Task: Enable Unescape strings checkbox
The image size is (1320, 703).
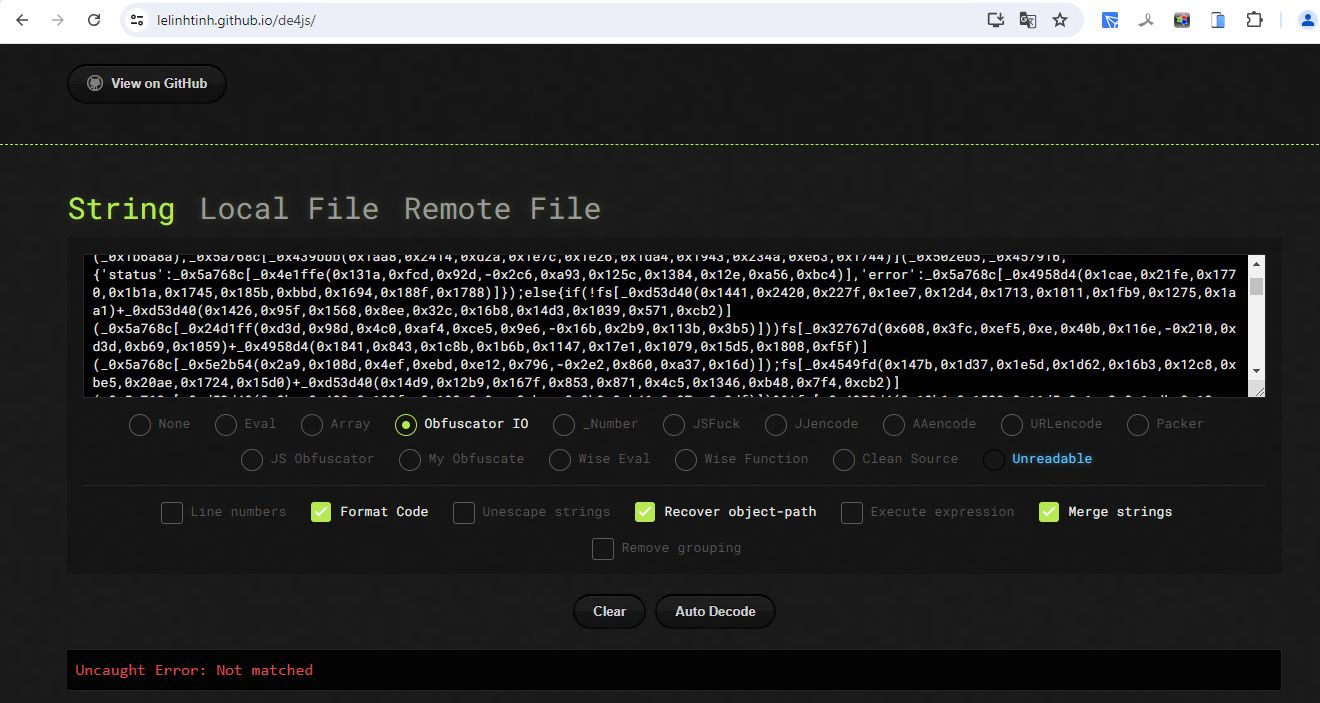Action: click(x=464, y=512)
